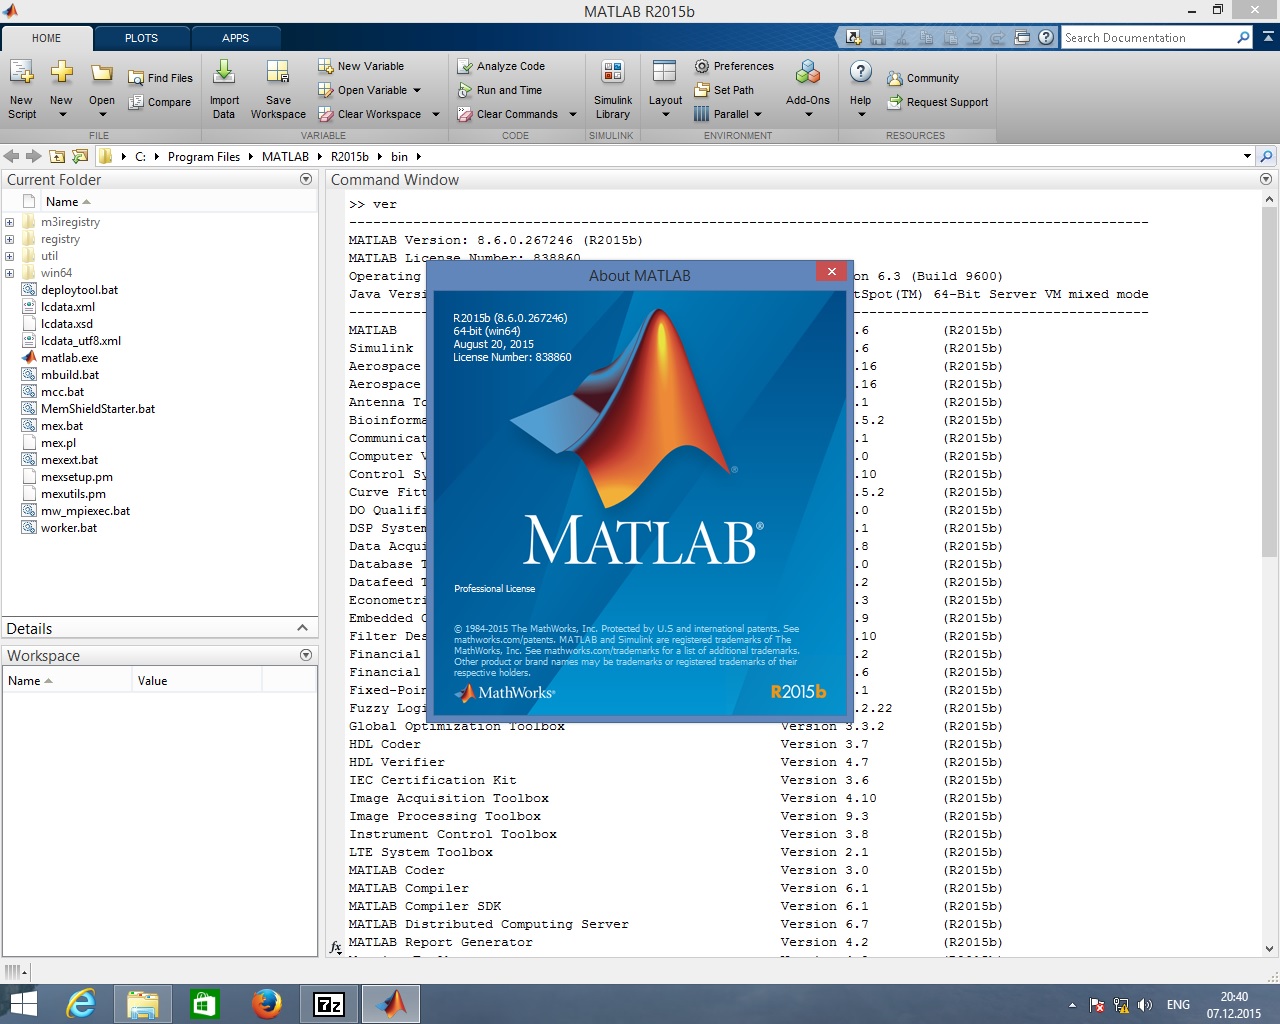Open Preferences
This screenshot has height=1024, width=1280.
pos(734,66)
